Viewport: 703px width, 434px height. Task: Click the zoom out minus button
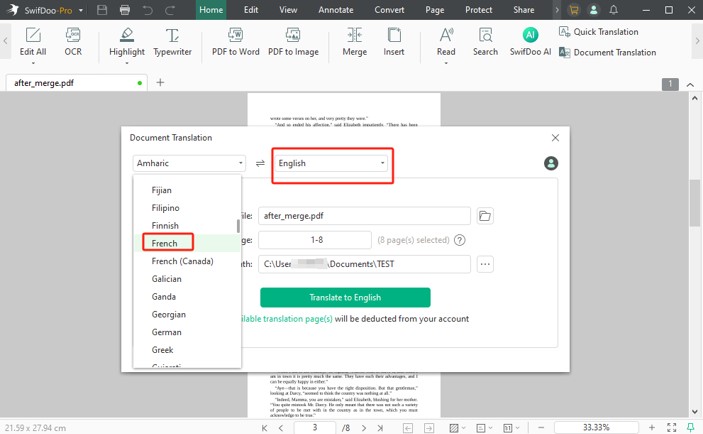(541, 428)
